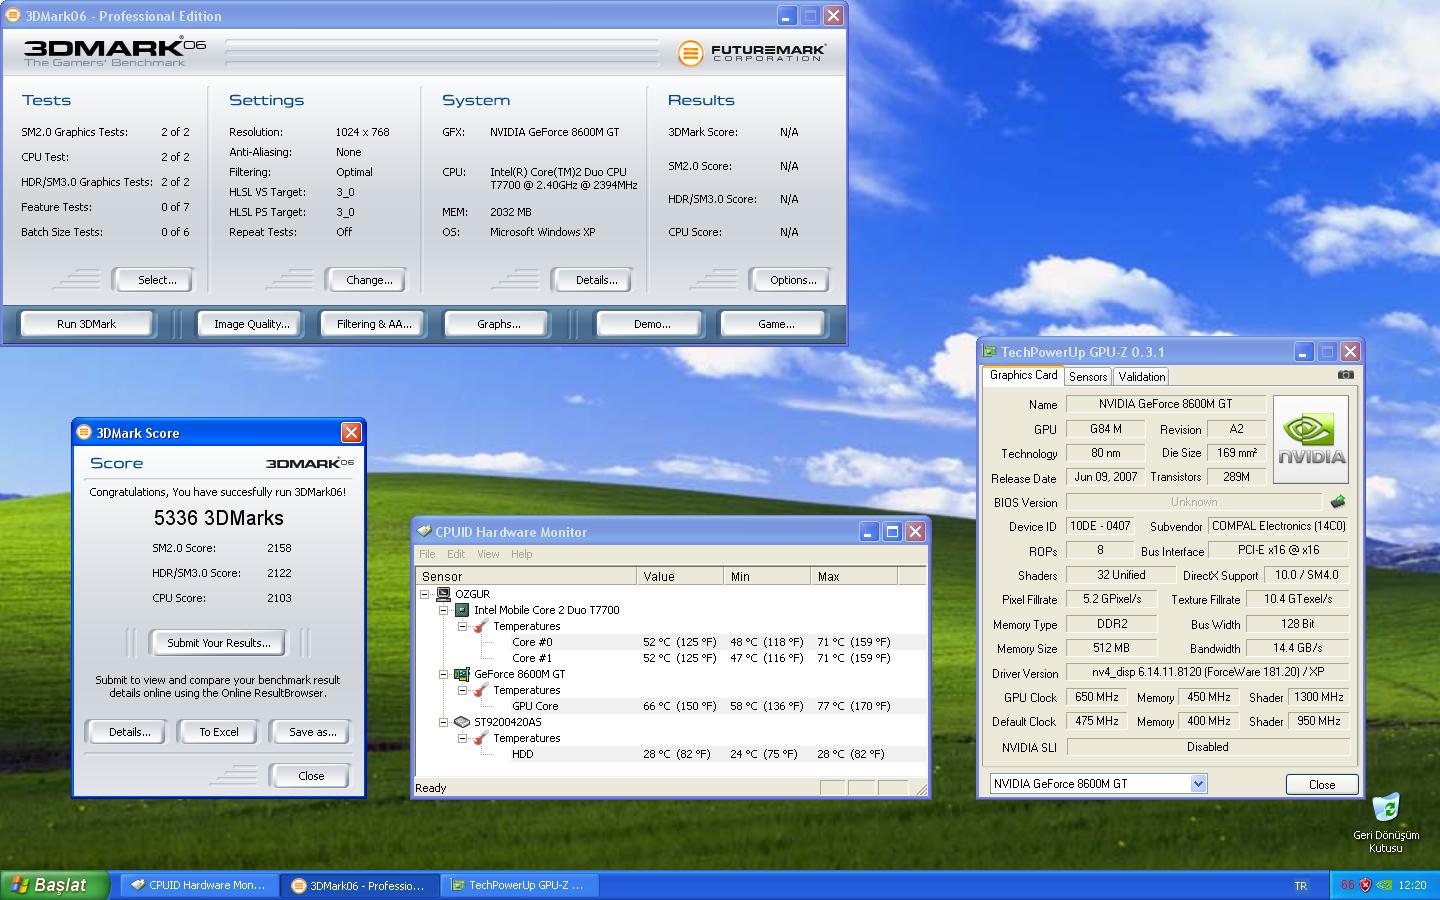Image resolution: width=1440 pixels, height=900 pixels.
Task: Click the To Excel button
Action: (219, 732)
